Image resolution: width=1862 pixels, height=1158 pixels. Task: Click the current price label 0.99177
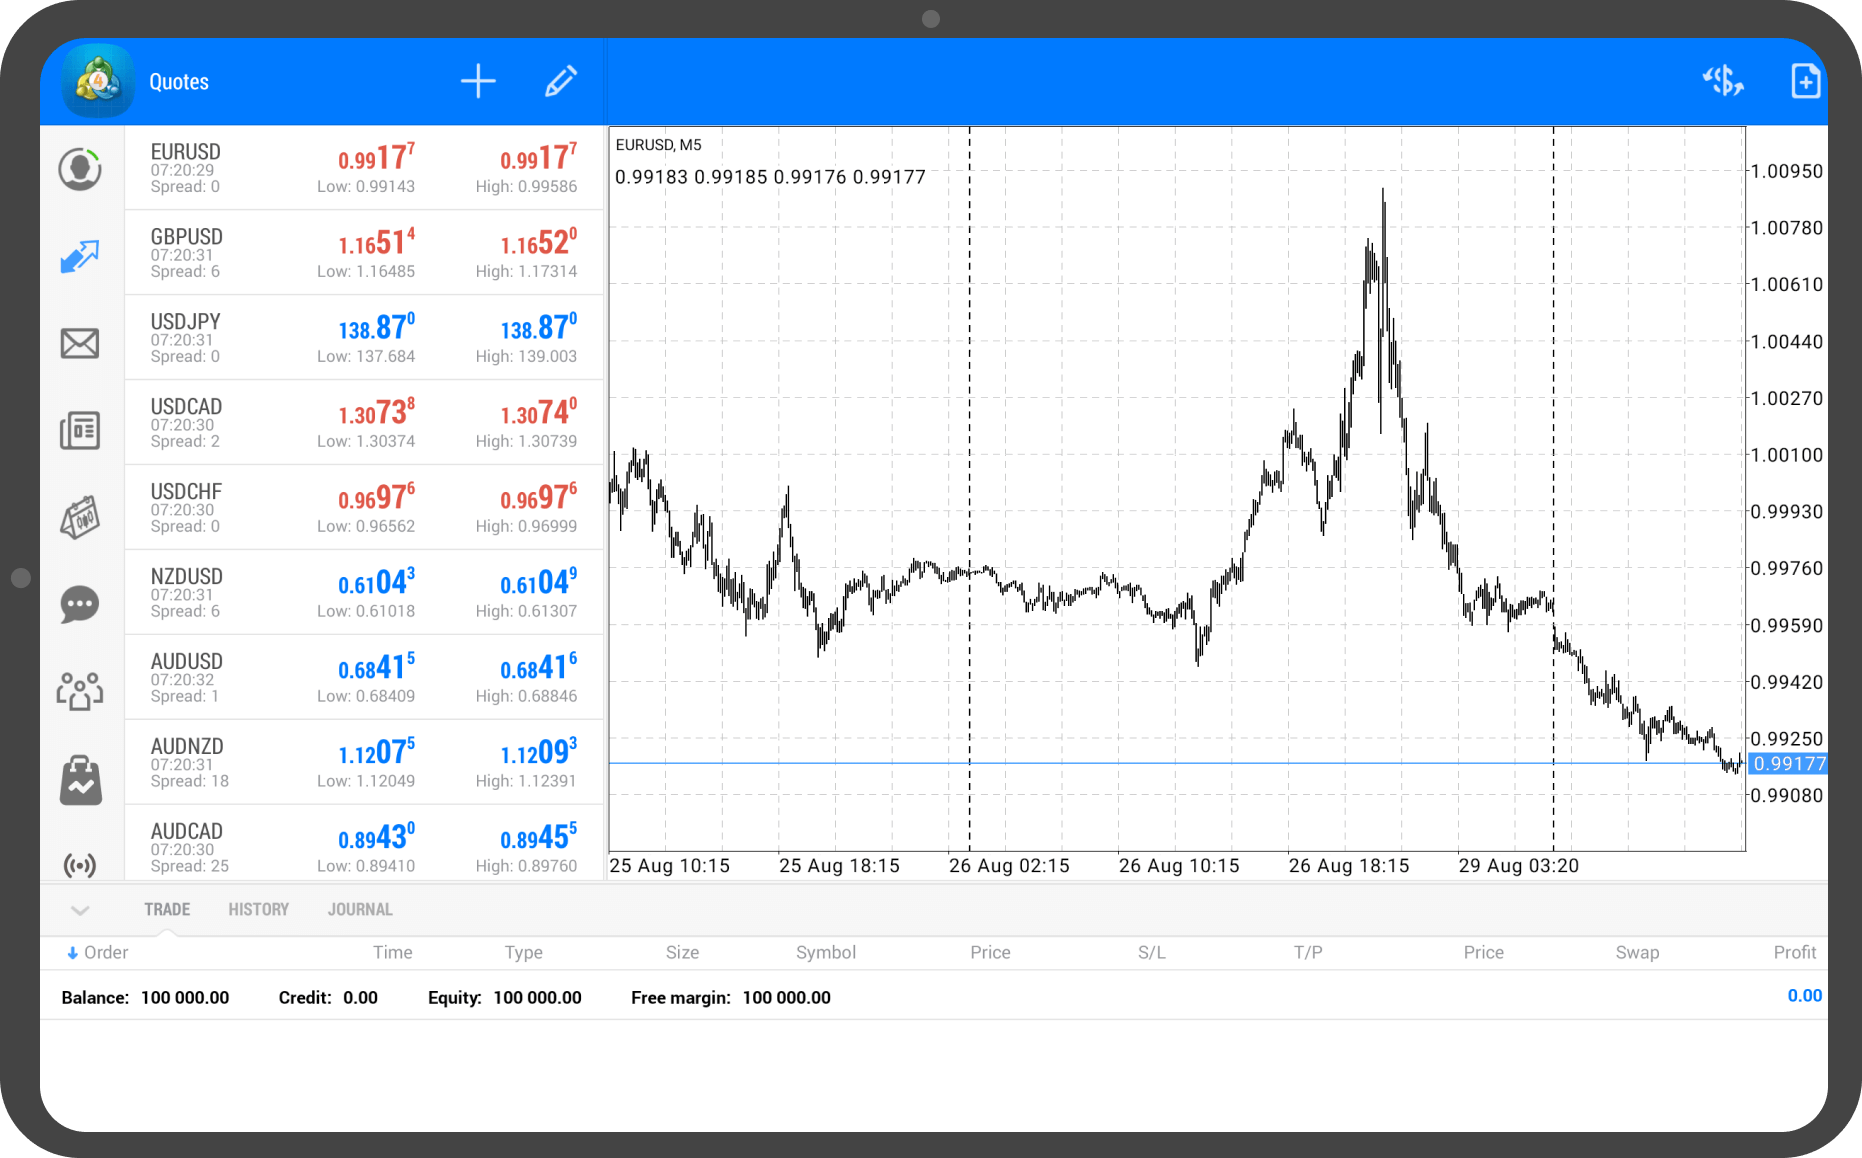pyautogui.click(x=1788, y=764)
